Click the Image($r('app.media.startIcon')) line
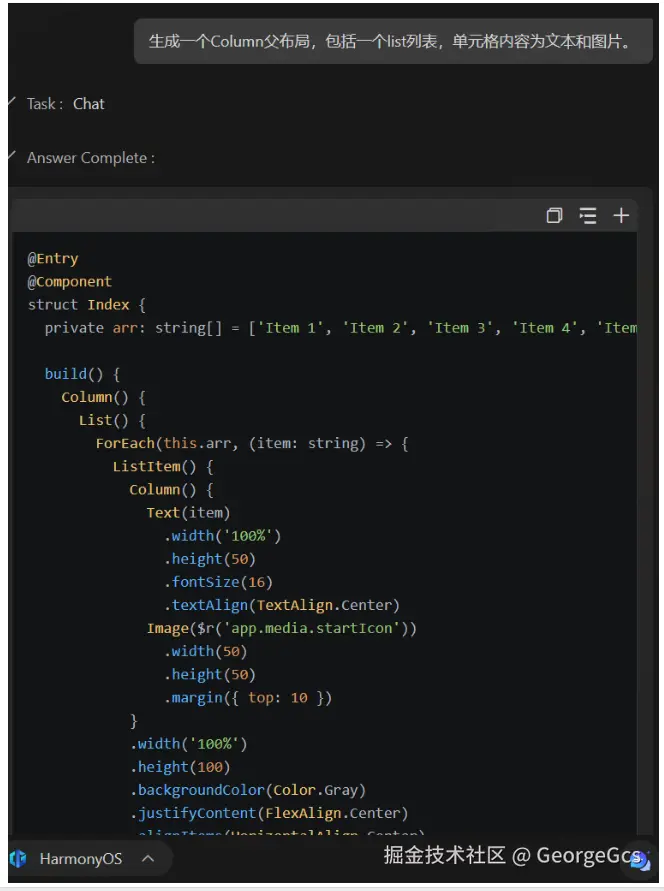This screenshot has height=891, width=664. pyautogui.click(x=282, y=628)
